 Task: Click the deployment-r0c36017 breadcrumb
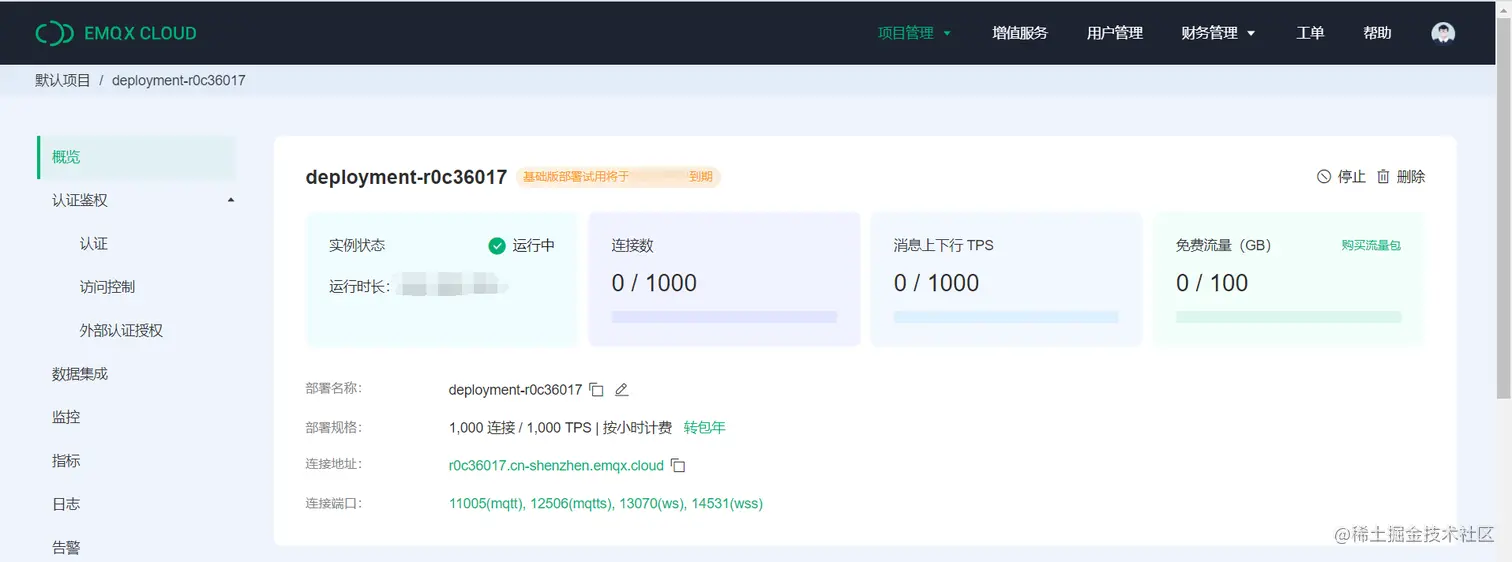click(179, 80)
